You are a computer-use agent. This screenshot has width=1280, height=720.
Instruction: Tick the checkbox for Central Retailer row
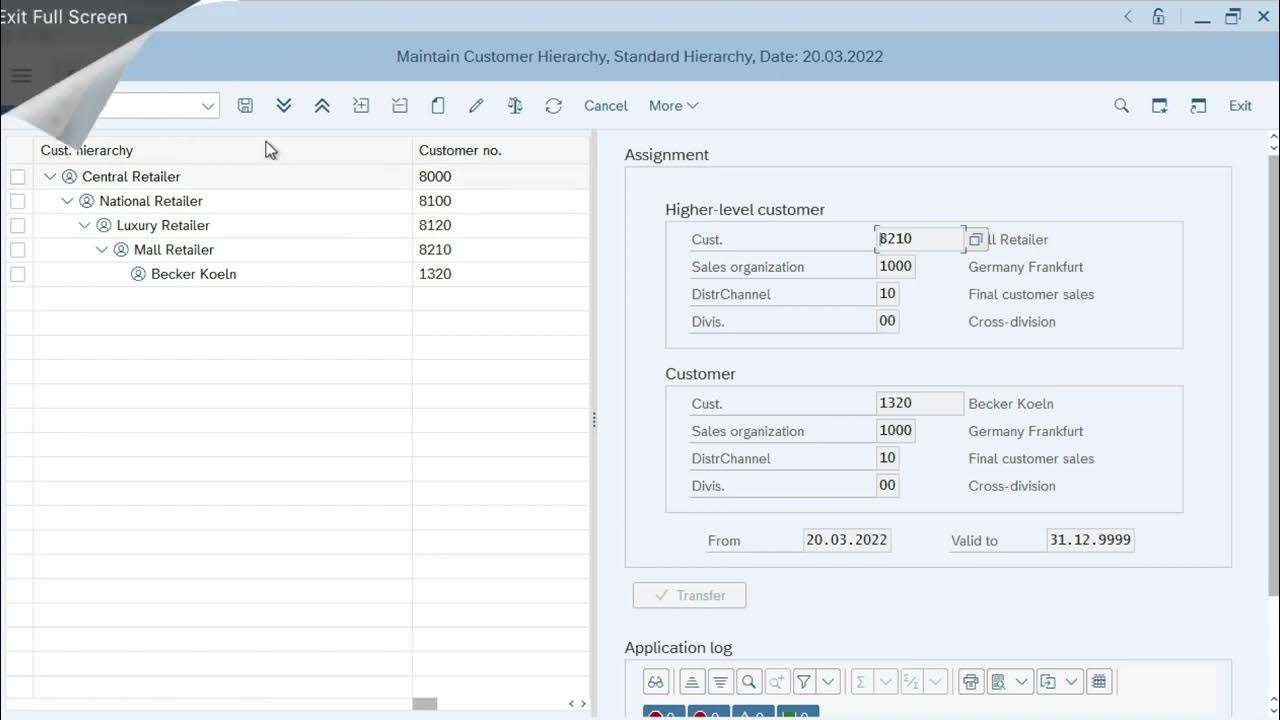(x=18, y=177)
